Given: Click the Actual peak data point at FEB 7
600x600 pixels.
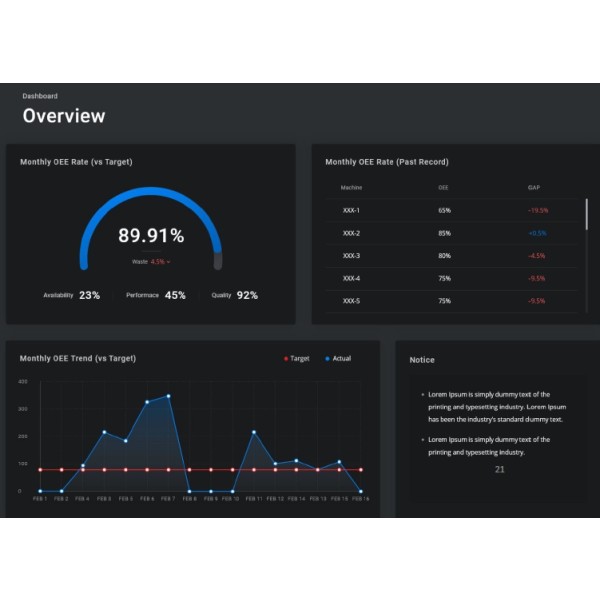Looking at the screenshot, I should (168, 396).
